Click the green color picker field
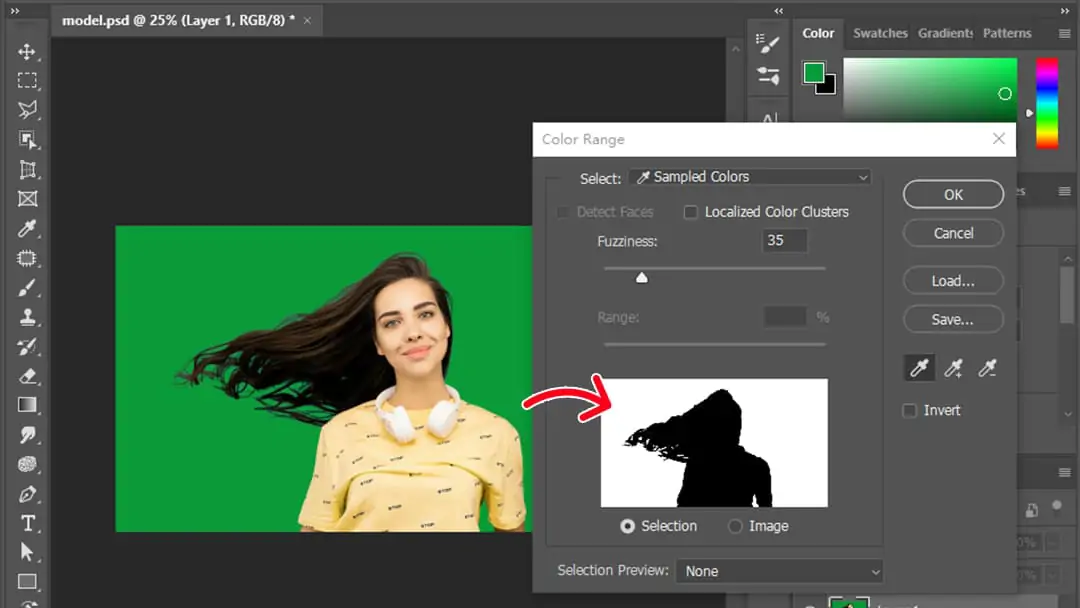 [930, 90]
